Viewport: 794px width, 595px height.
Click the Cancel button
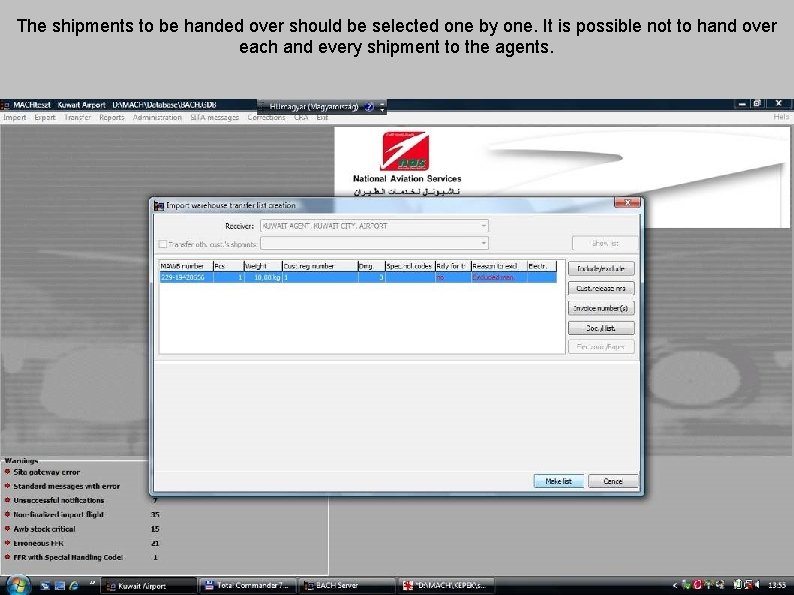tap(613, 481)
